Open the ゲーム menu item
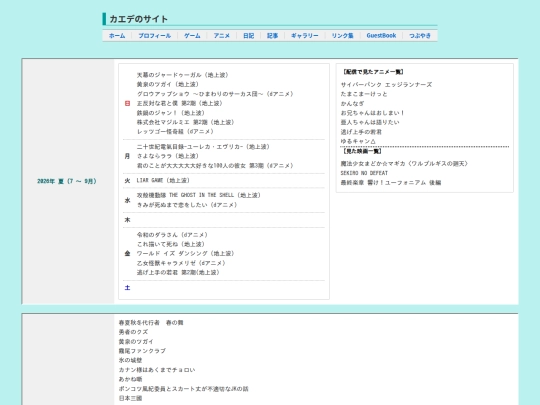Screen dimensions: 540x405 click(192, 35)
